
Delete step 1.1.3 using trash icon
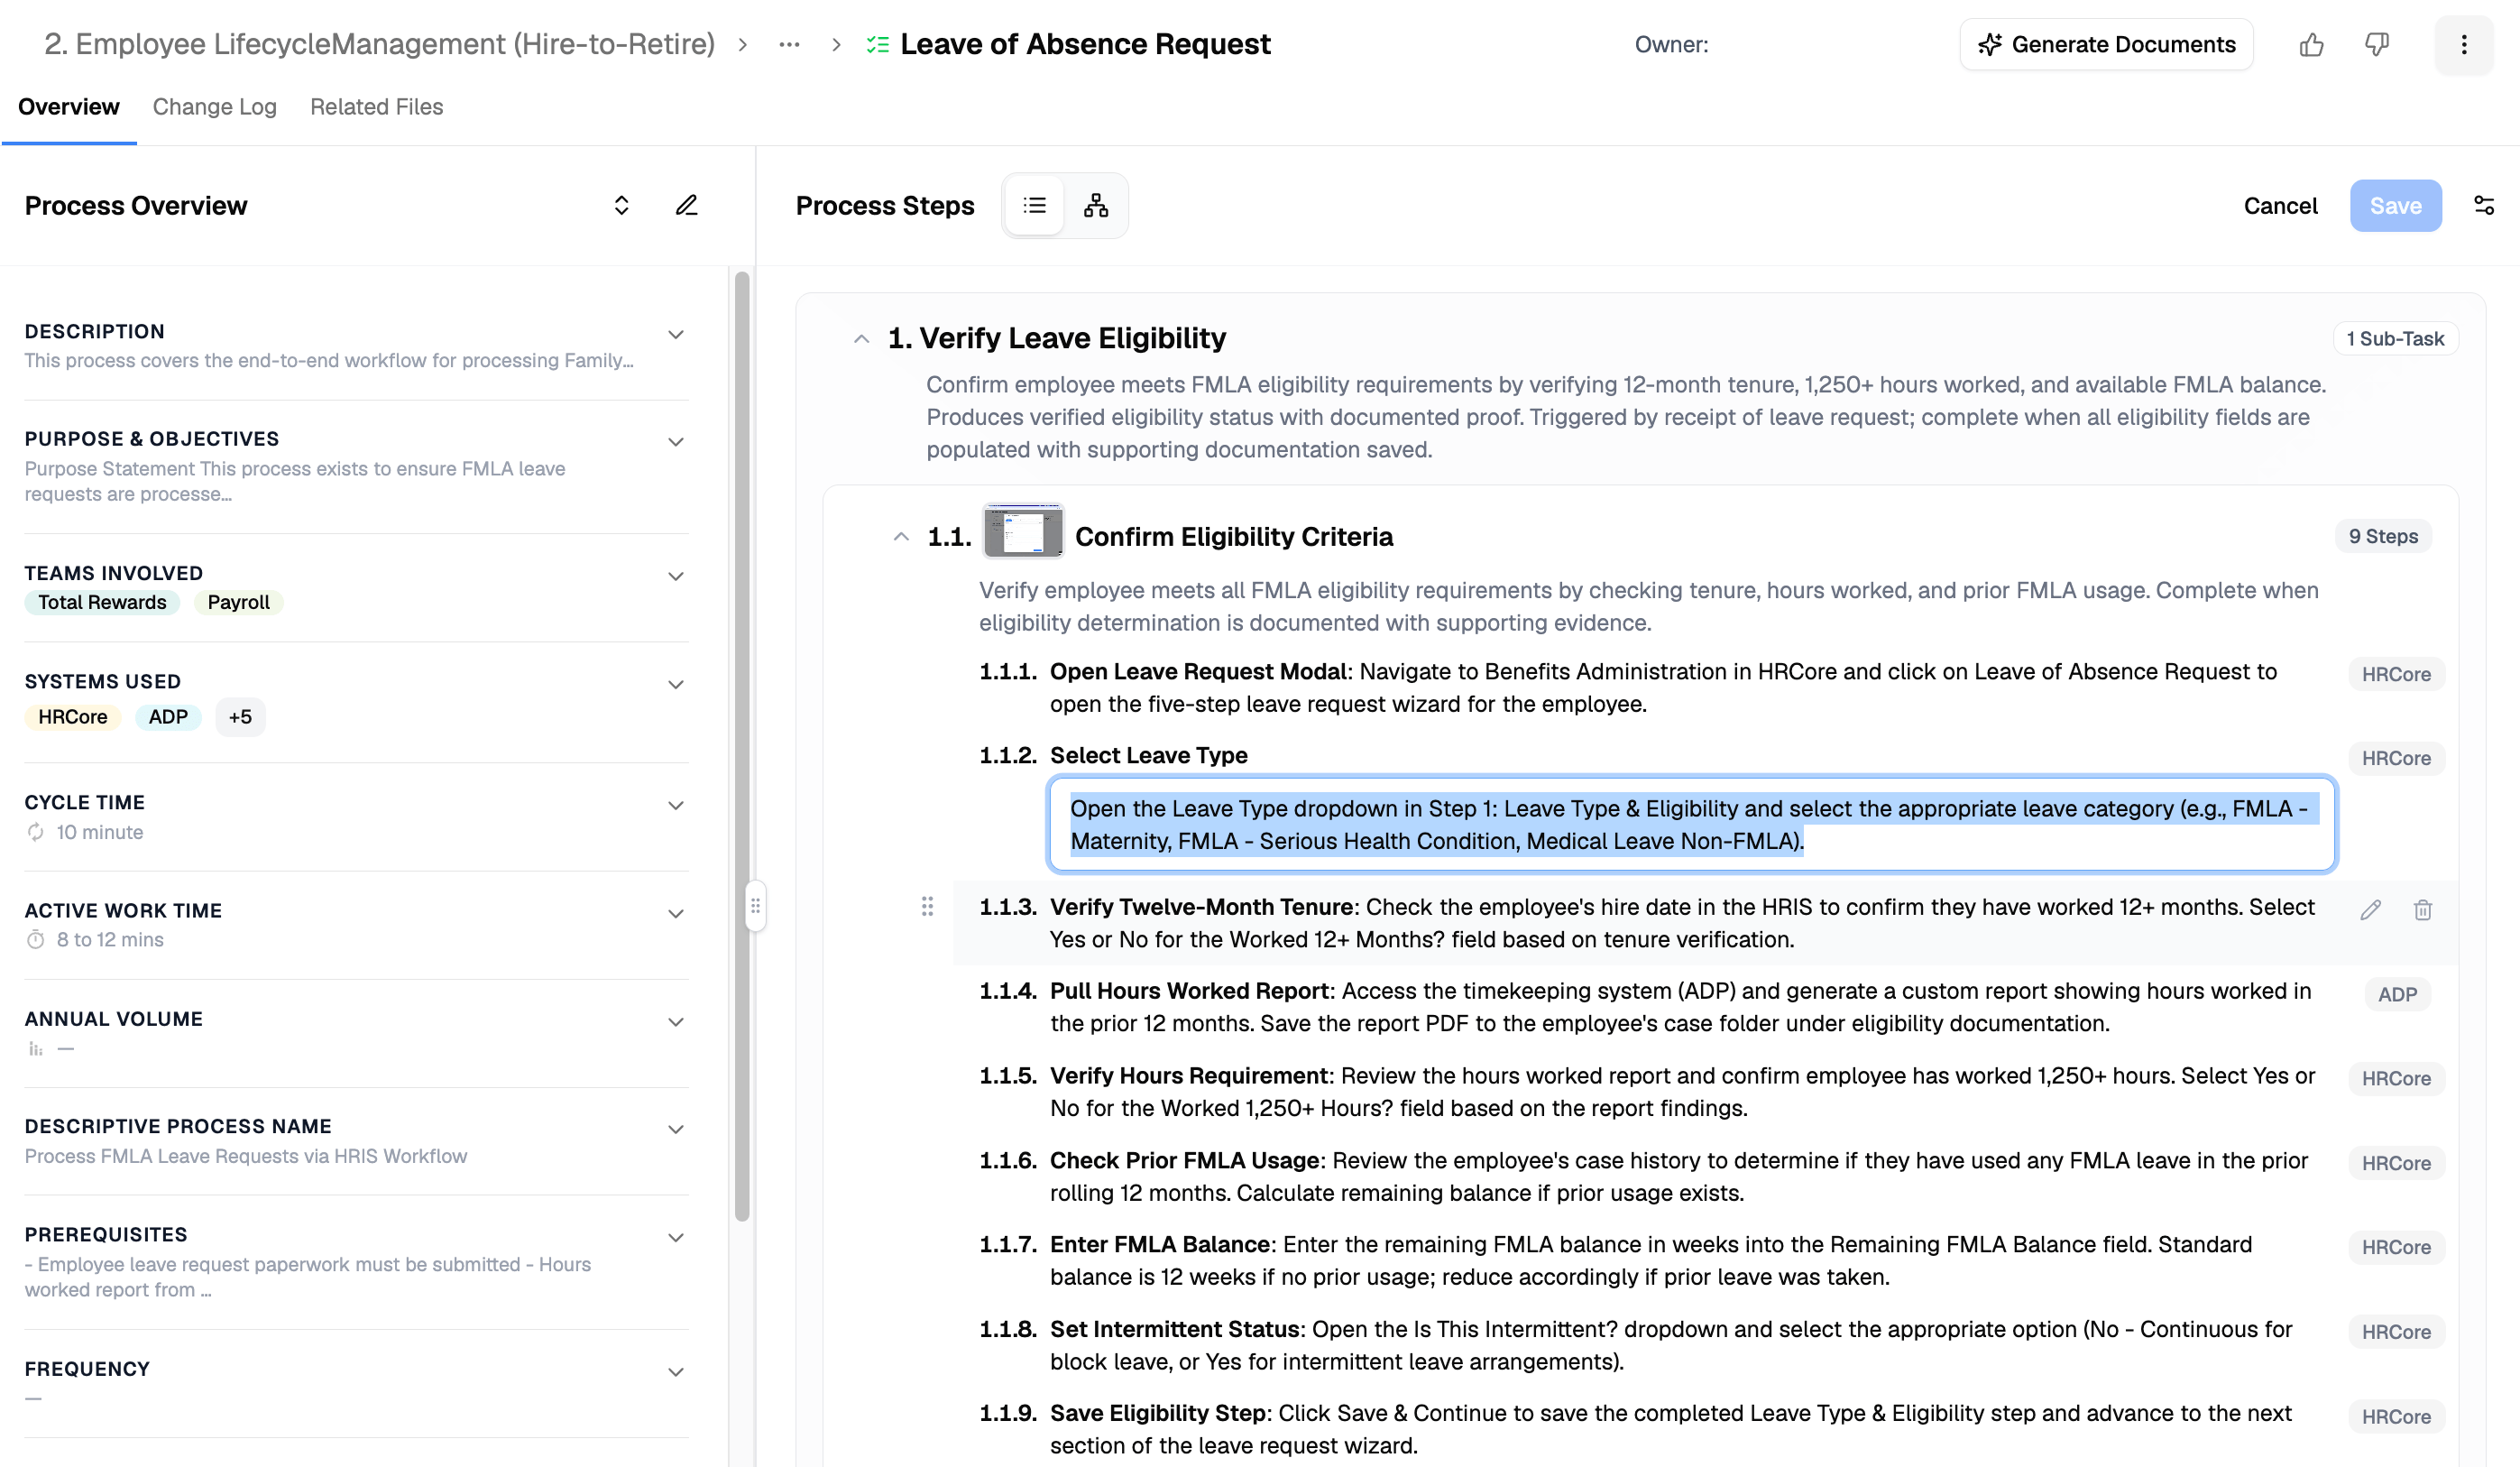pos(2422,909)
